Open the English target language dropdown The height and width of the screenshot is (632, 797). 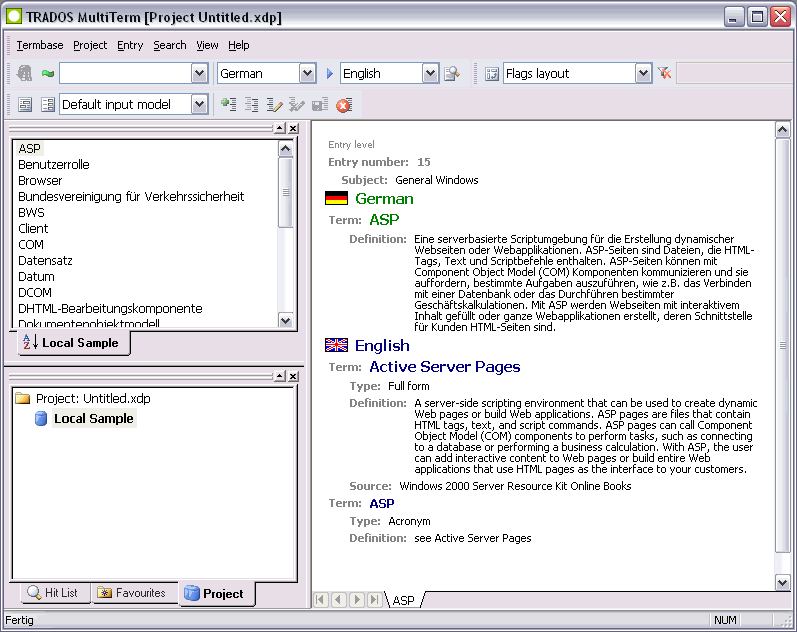(430, 74)
